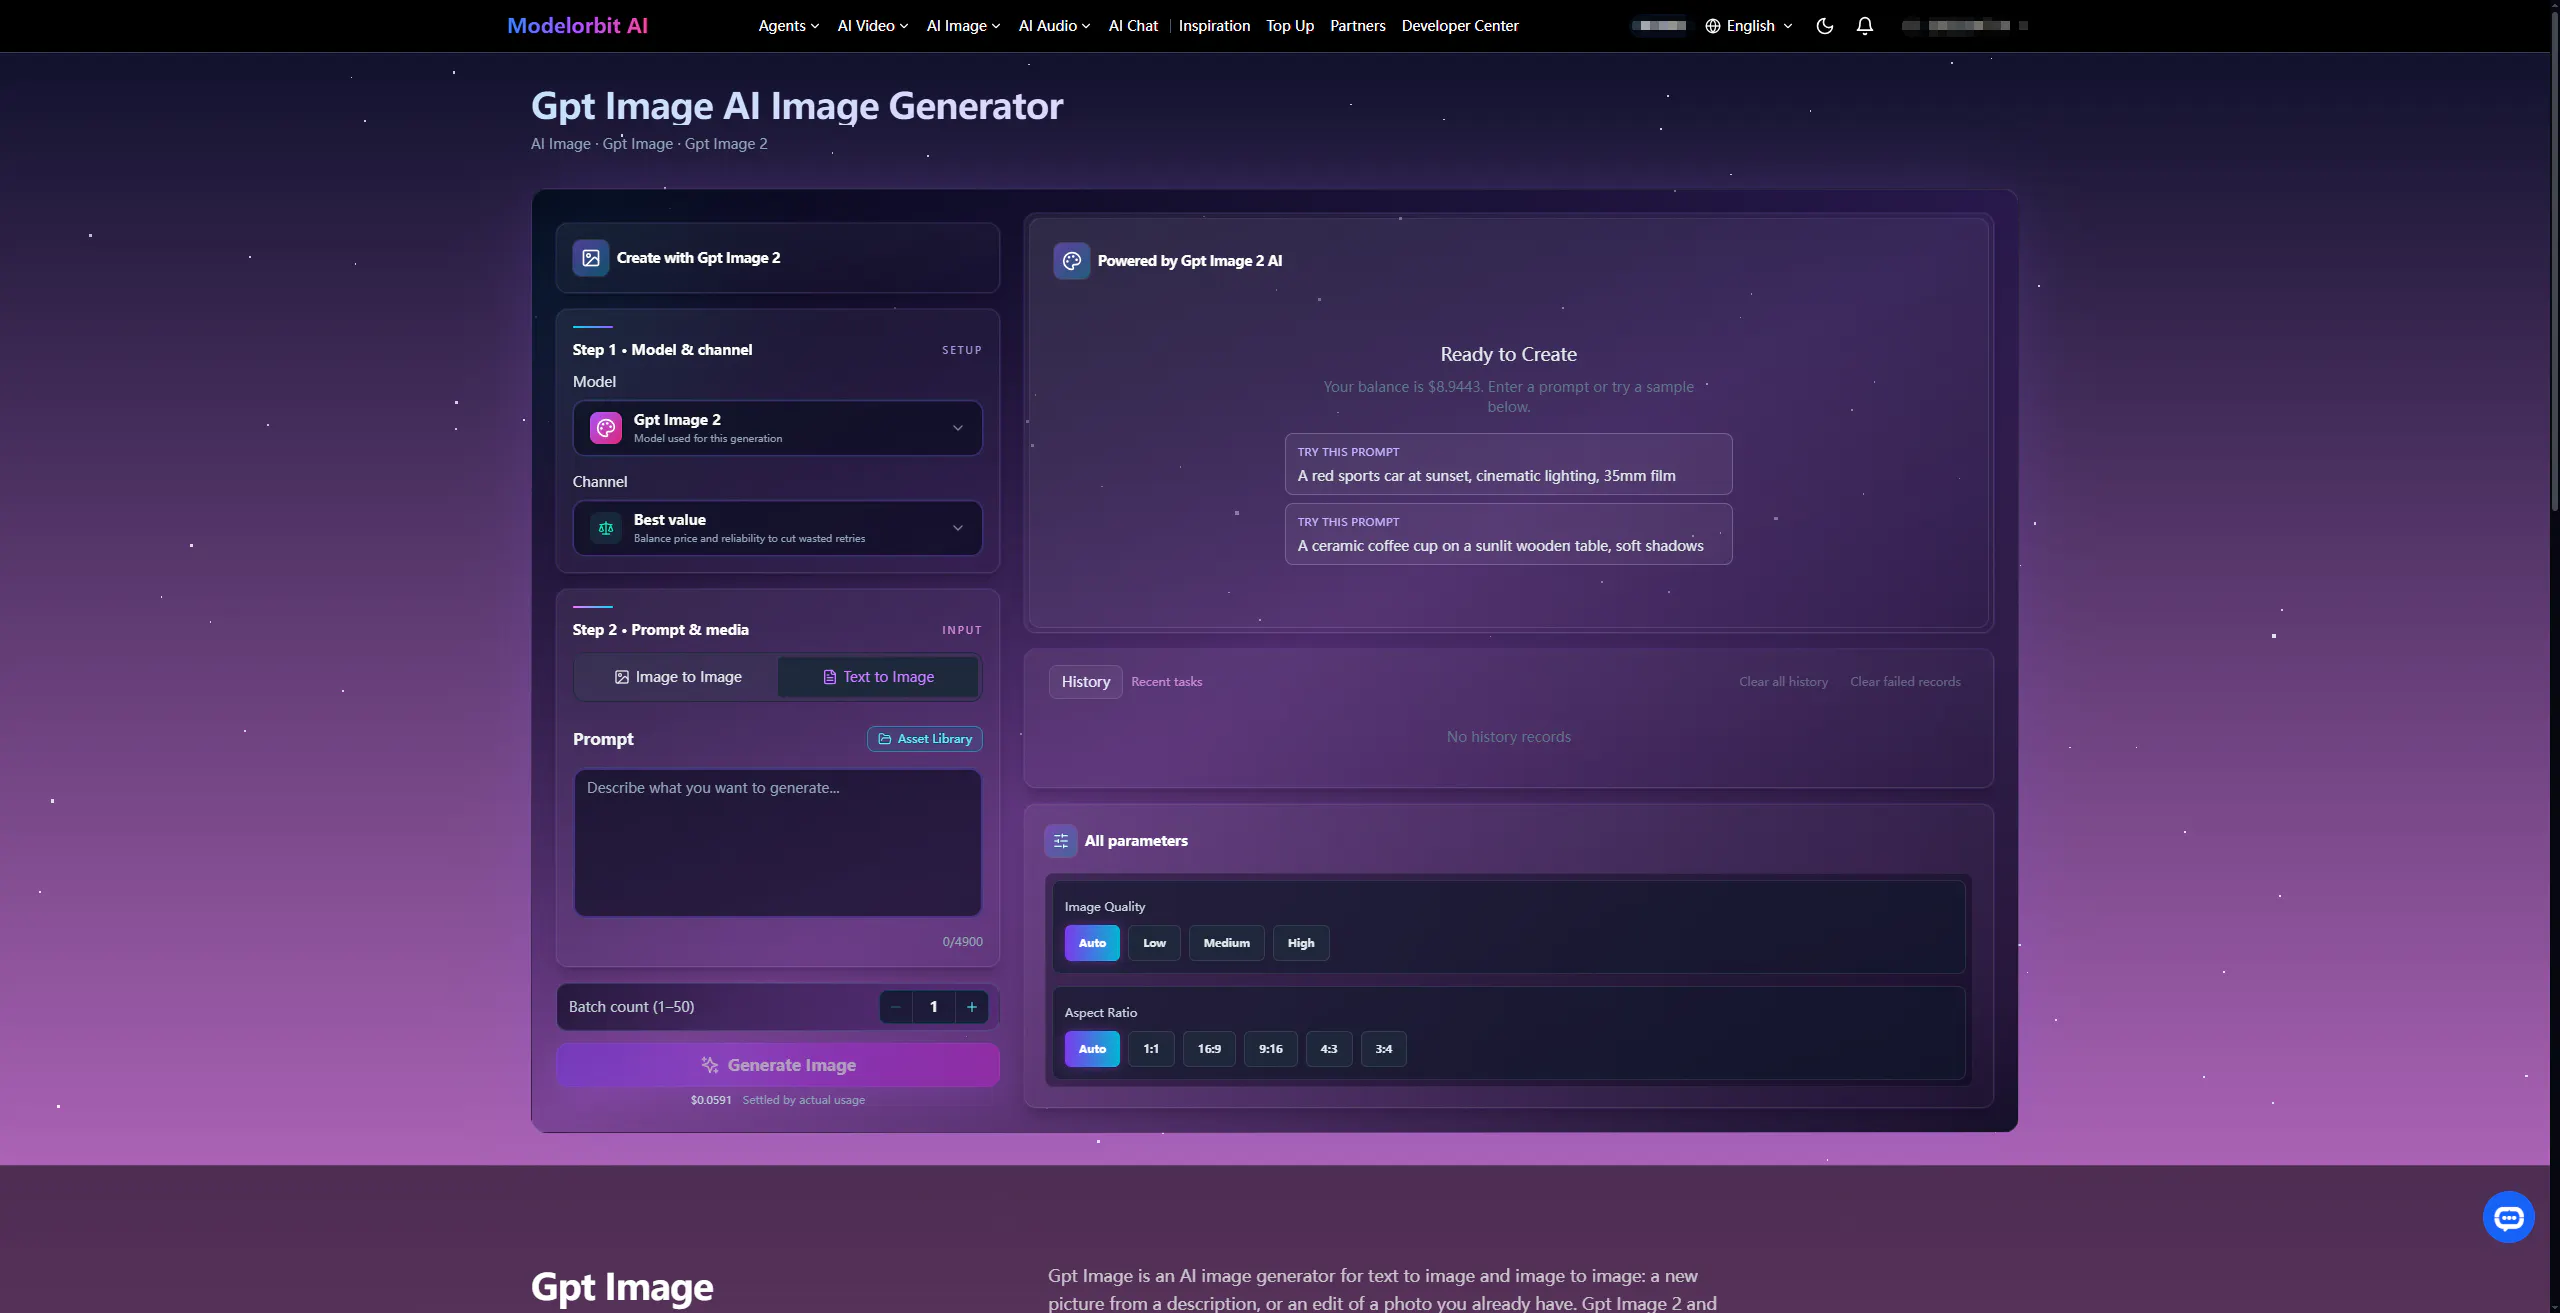
Task: Switch to Text to Image tab
Action: coord(878,677)
